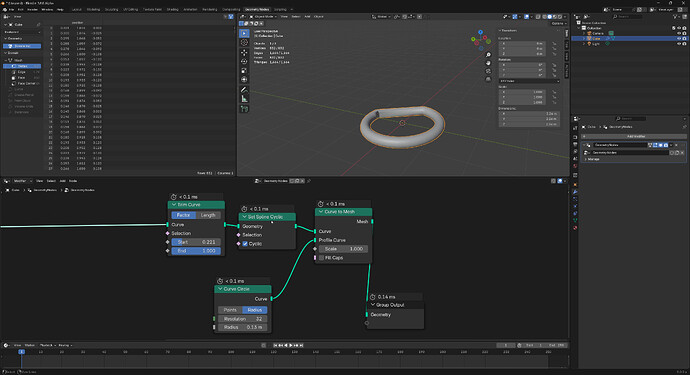
Task: Adjust the End factor slider on Trim Curve
Action: click(196, 250)
